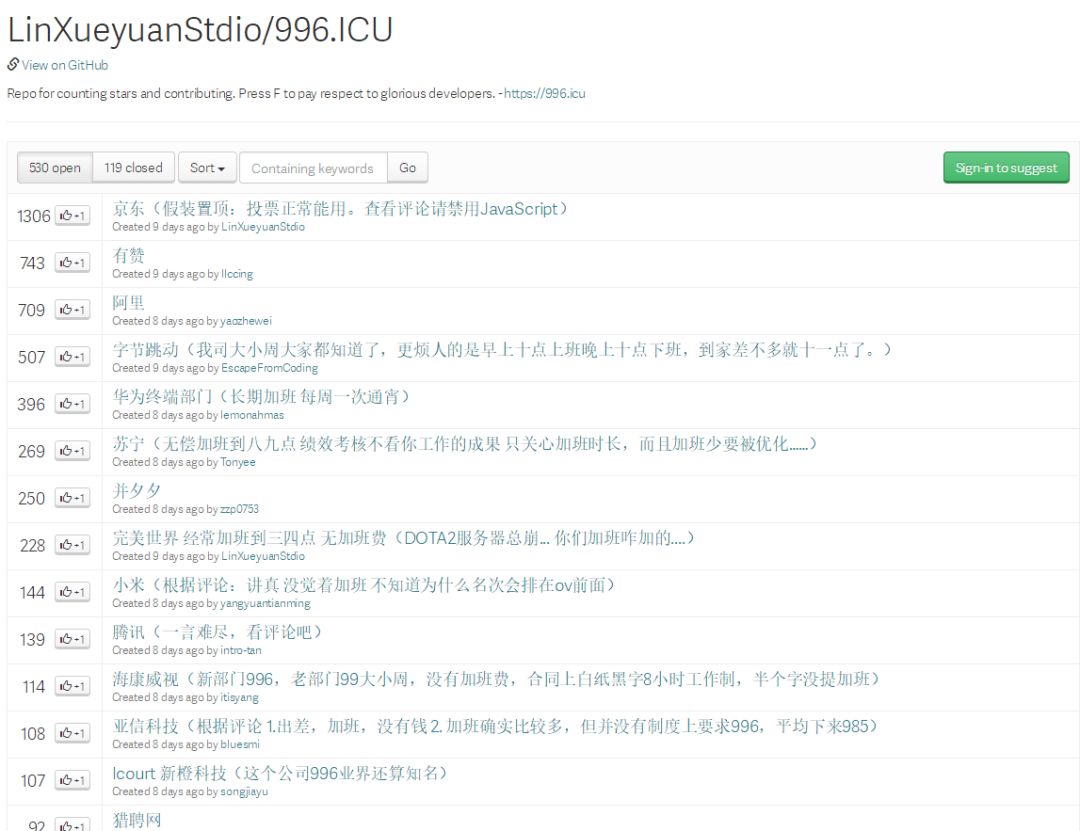The width and height of the screenshot is (1080, 831).
Task: Click the vote count 709
Action: click(32, 310)
